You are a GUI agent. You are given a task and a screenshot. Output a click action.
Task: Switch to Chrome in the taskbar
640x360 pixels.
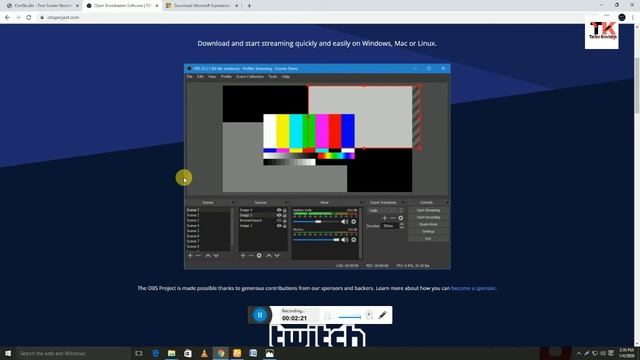(x=220, y=353)
